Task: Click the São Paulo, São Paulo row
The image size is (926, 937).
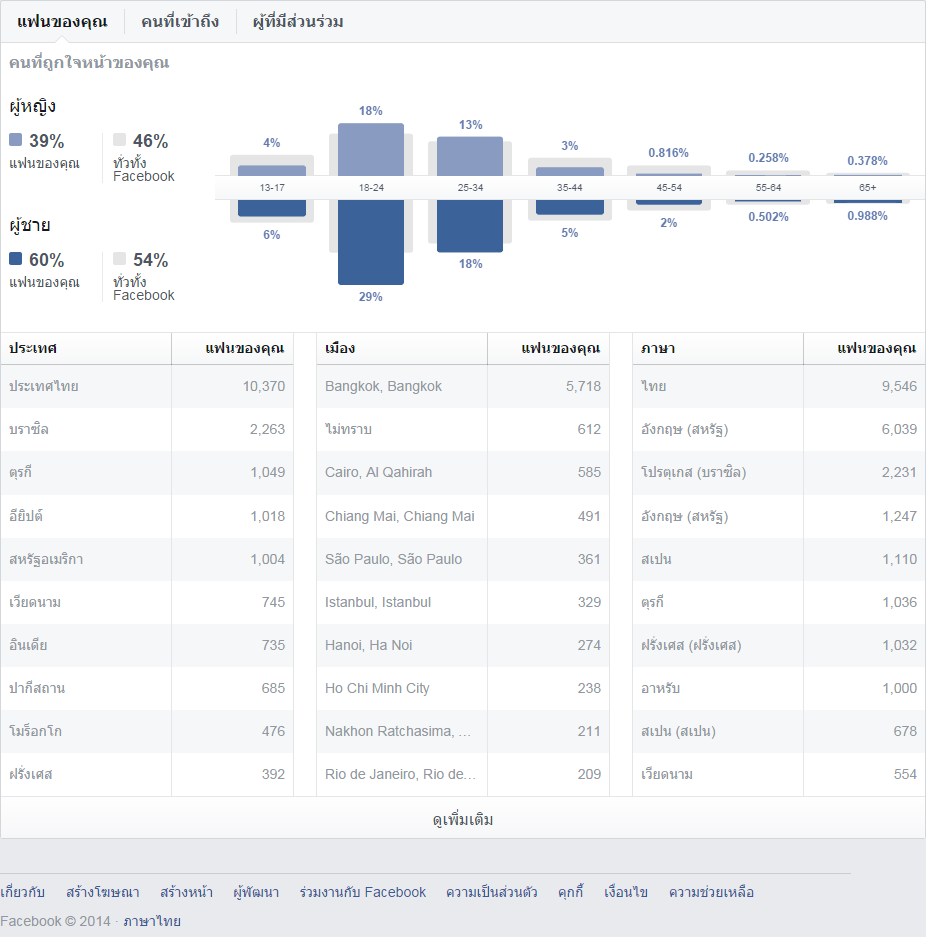Action: pos(463,559)
